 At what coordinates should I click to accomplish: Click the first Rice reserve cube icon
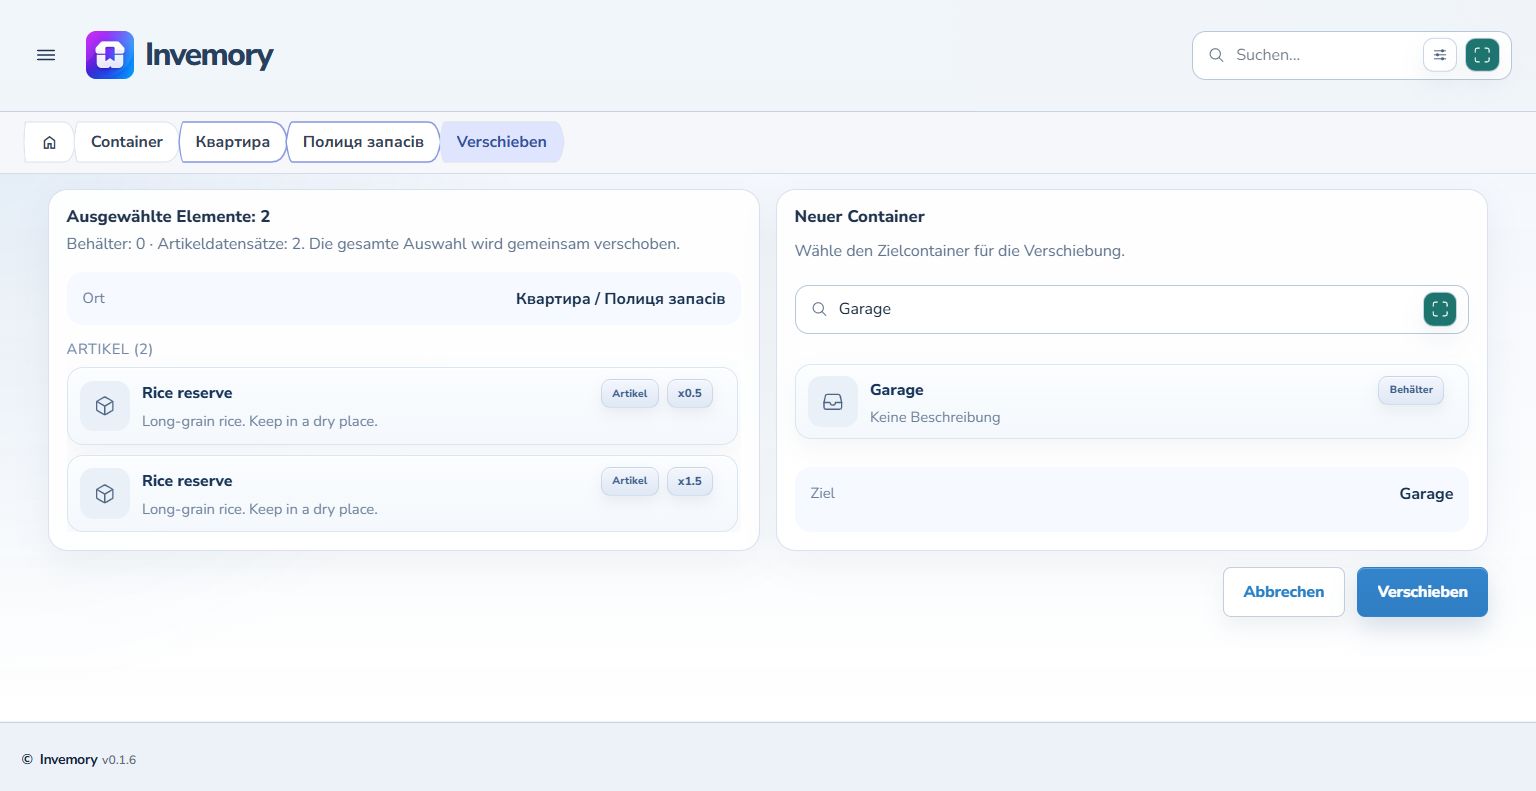(105, 406)
